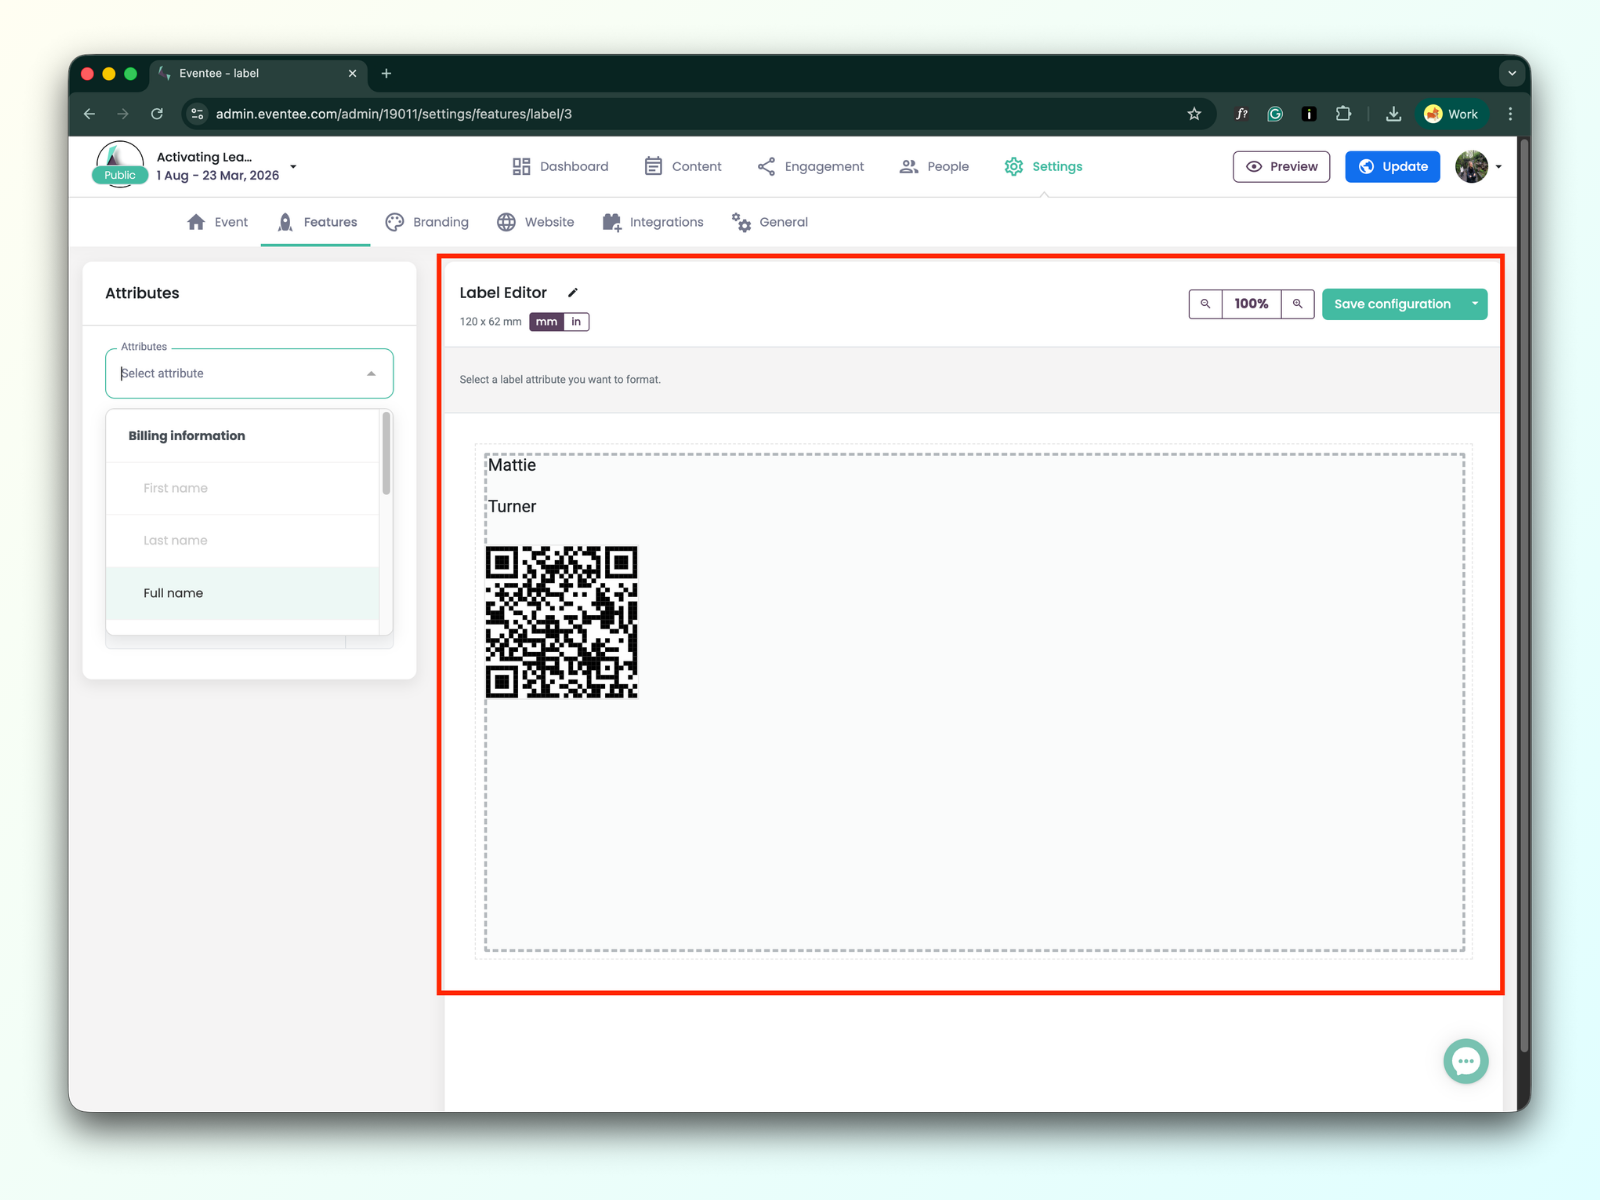Click the pencil icon beside Label Editor
This screenshot has height=1200, width=1600.
point(573,293)
